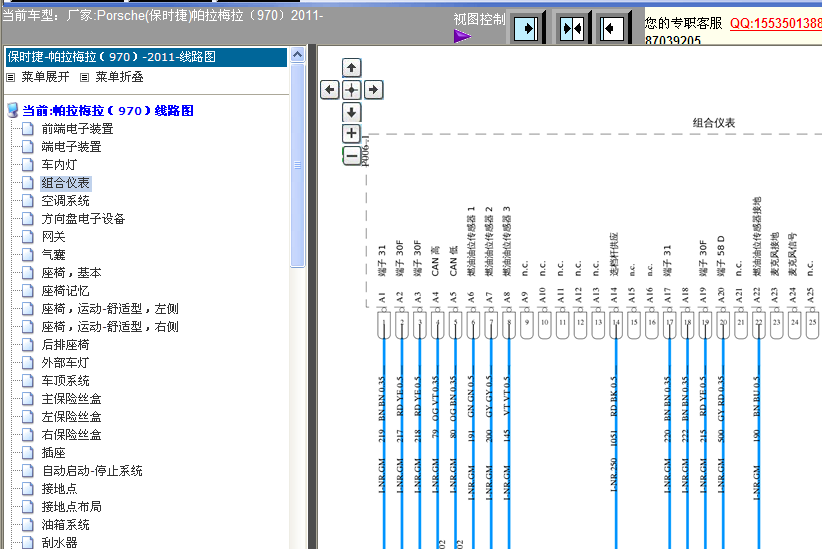Click the tree panel scrollbar thumb

[x=297, y=165]
